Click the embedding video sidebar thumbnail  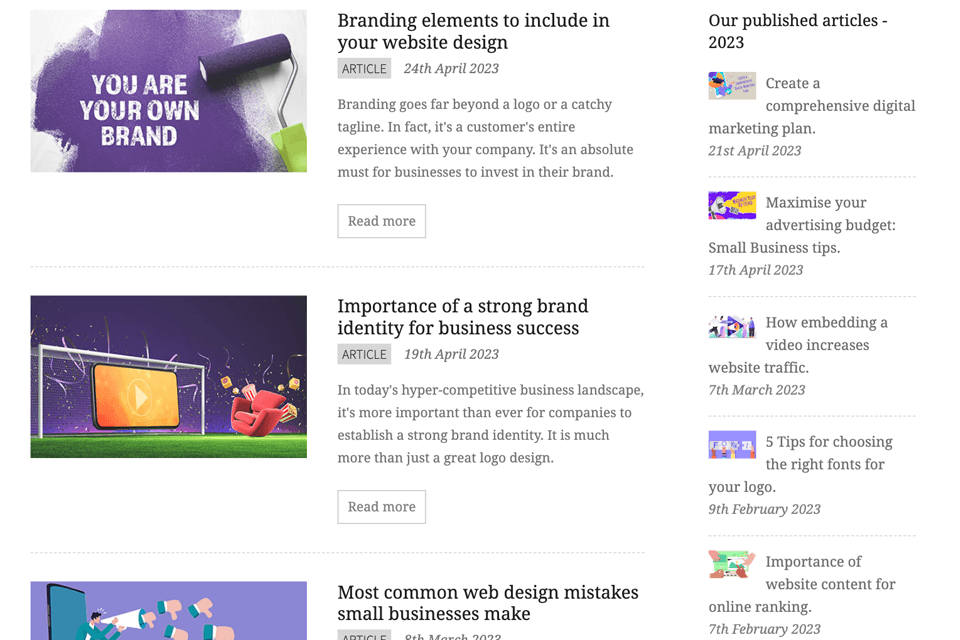(x=732, y=326)
